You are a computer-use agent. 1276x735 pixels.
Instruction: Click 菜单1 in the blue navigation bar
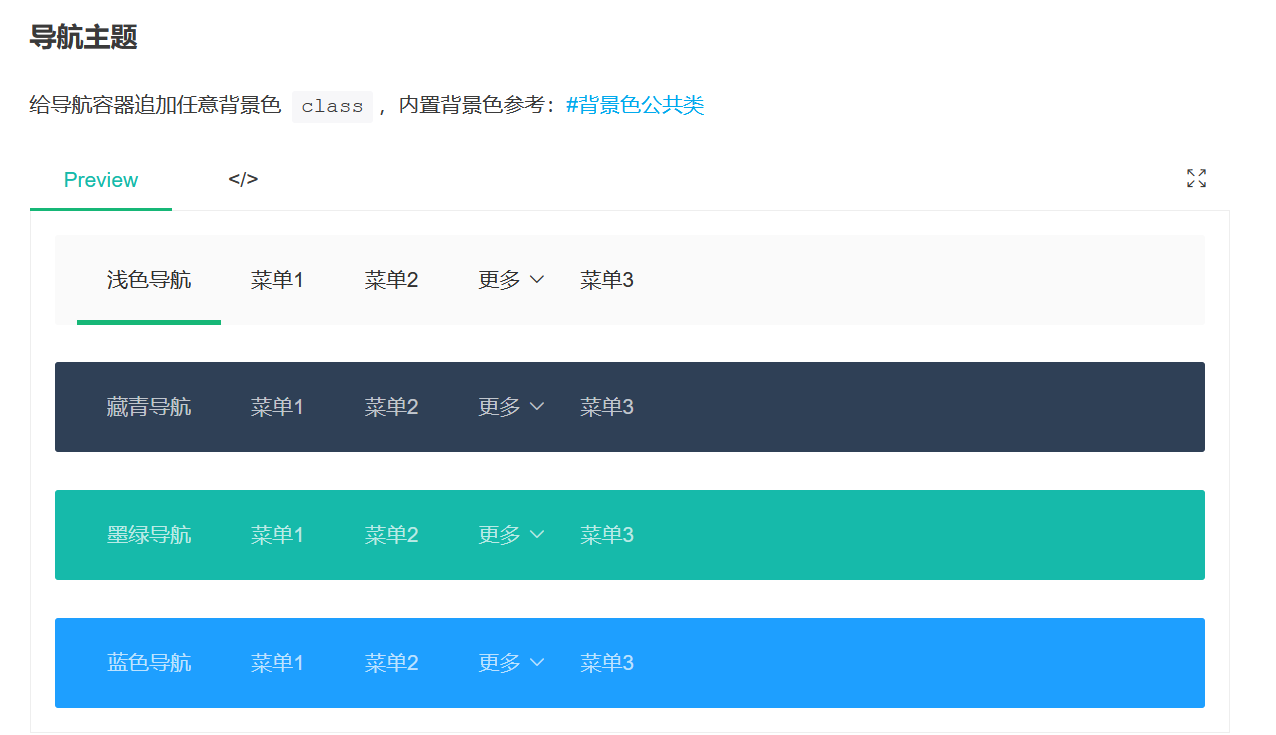[x=278, y=662]
